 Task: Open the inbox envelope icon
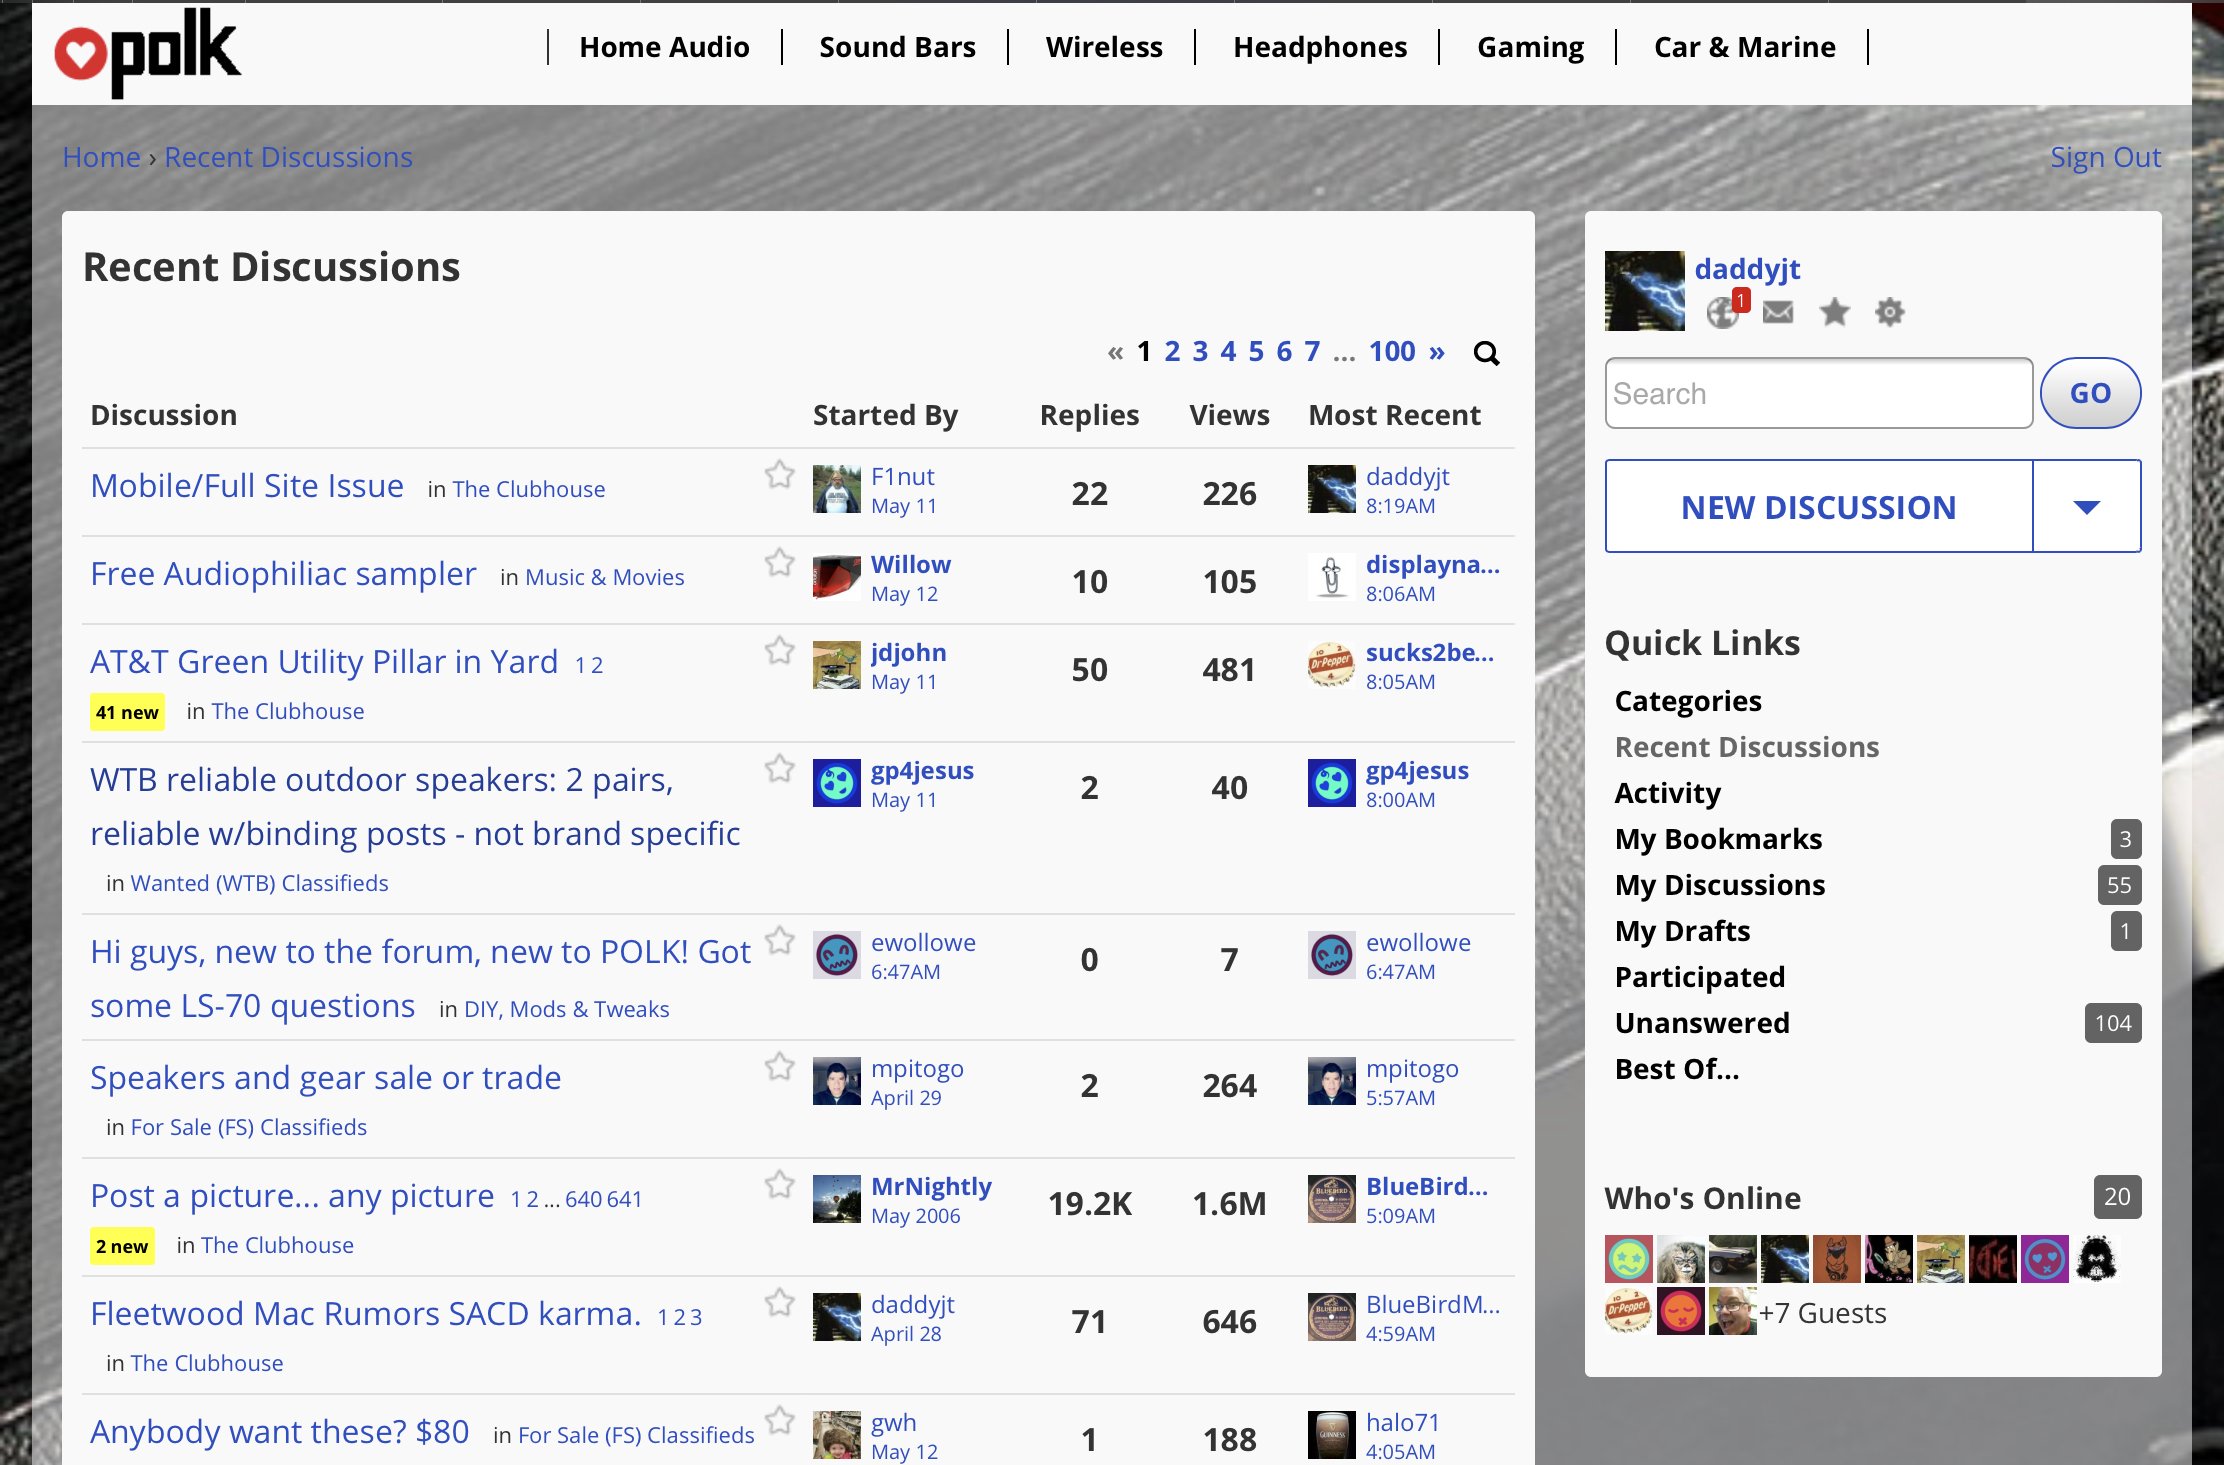[1778, 313]
